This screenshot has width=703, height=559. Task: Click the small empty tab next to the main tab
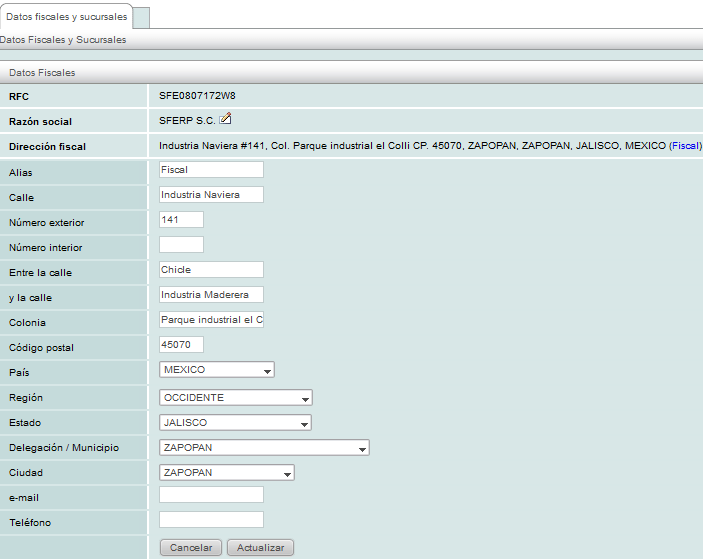[x=141, y=17]
